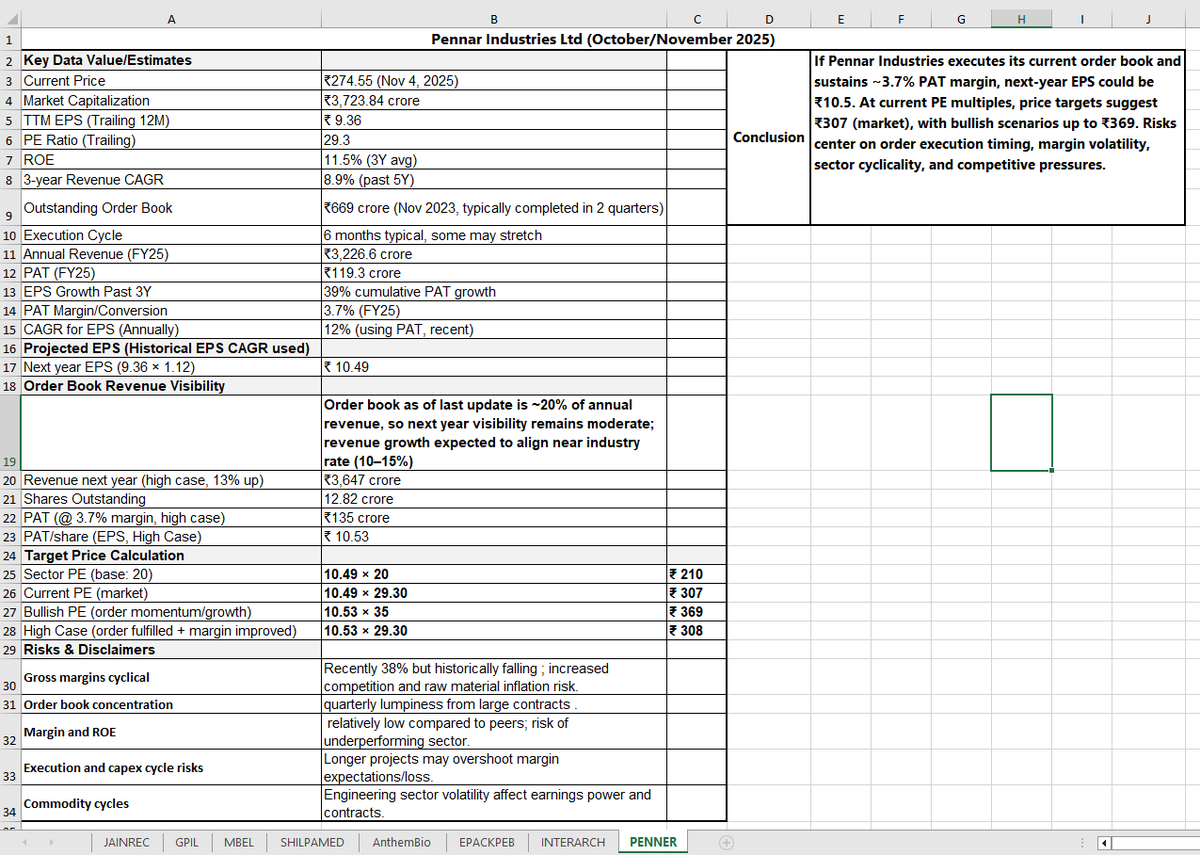
Task: Add a new sheet with plus icon
Action: pyautogui.click(x=728, y=842)
